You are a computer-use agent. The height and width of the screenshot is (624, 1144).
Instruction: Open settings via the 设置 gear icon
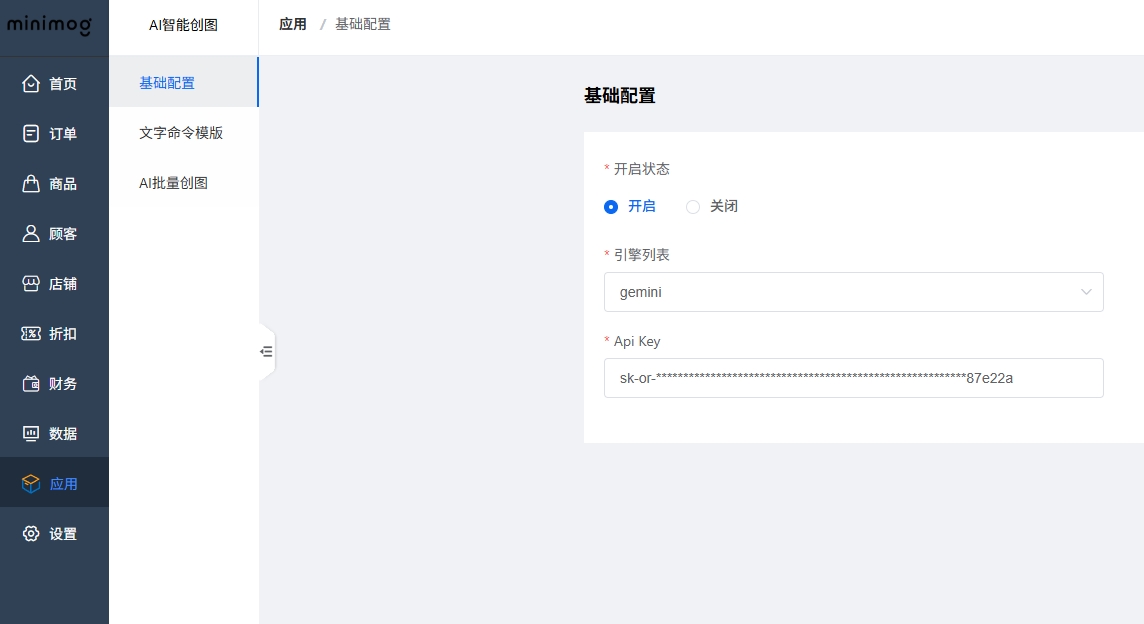tap(31, 534)
